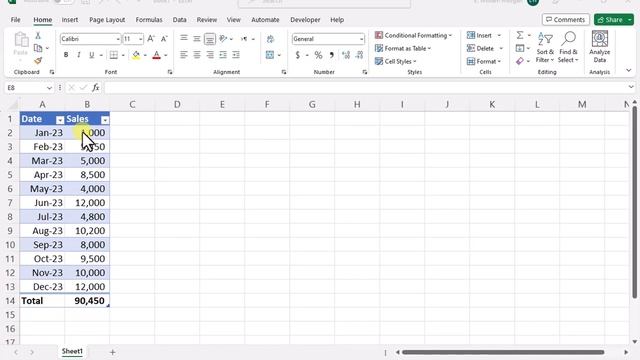The width and height of the screenshot is (640, 360).
Task: Center text horizontally
Action: (x=197, y=55)
